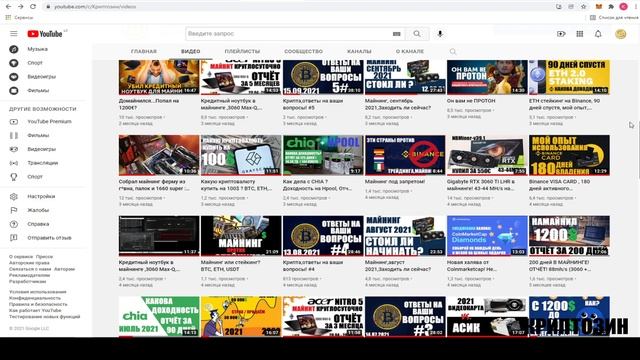This screenshot has width=640, height=360.
Task: Open О сервисе footer link
Action: [20, 257]
